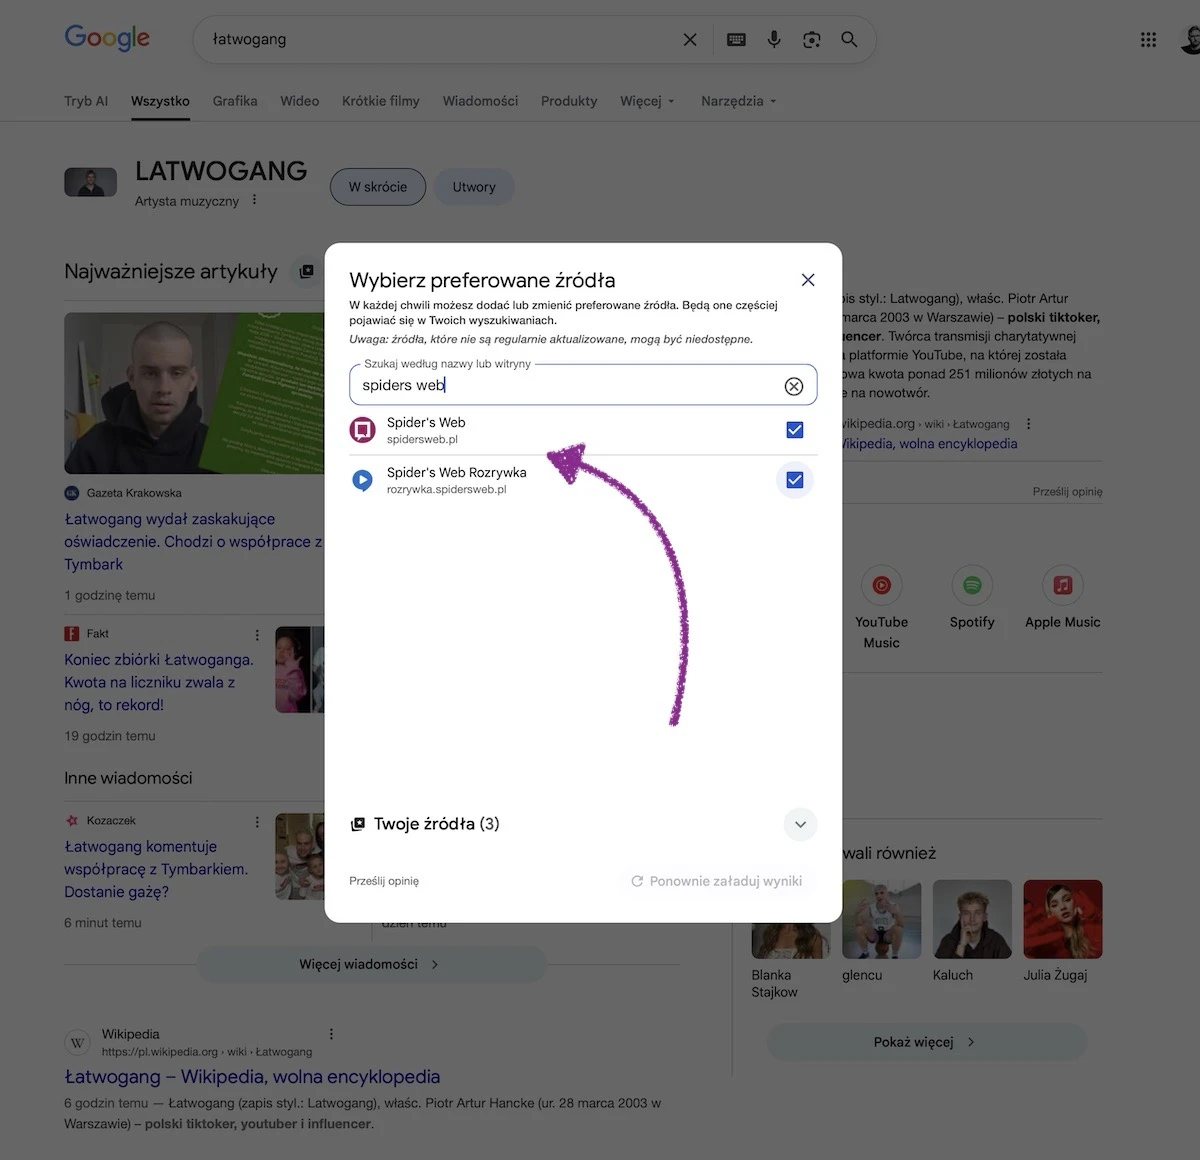Uncheck Spider's Web Rozrywka source checkbox
This screenshot has height=1160, width=1200.
click(795, 480)
